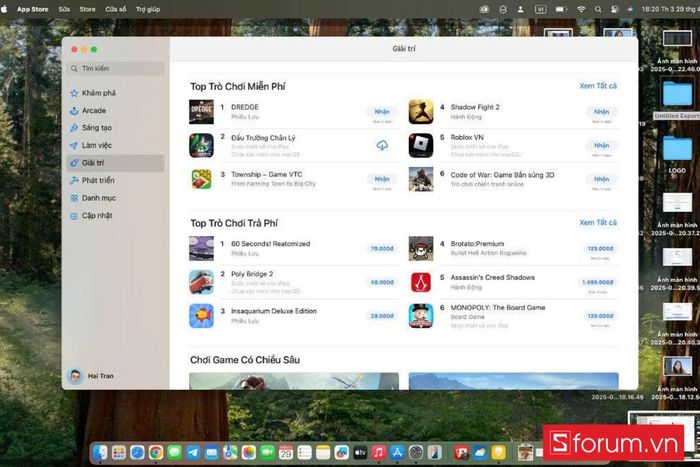Get Code of War with Nhận
Screen dimensions: 700x467
tap(601, 179)
